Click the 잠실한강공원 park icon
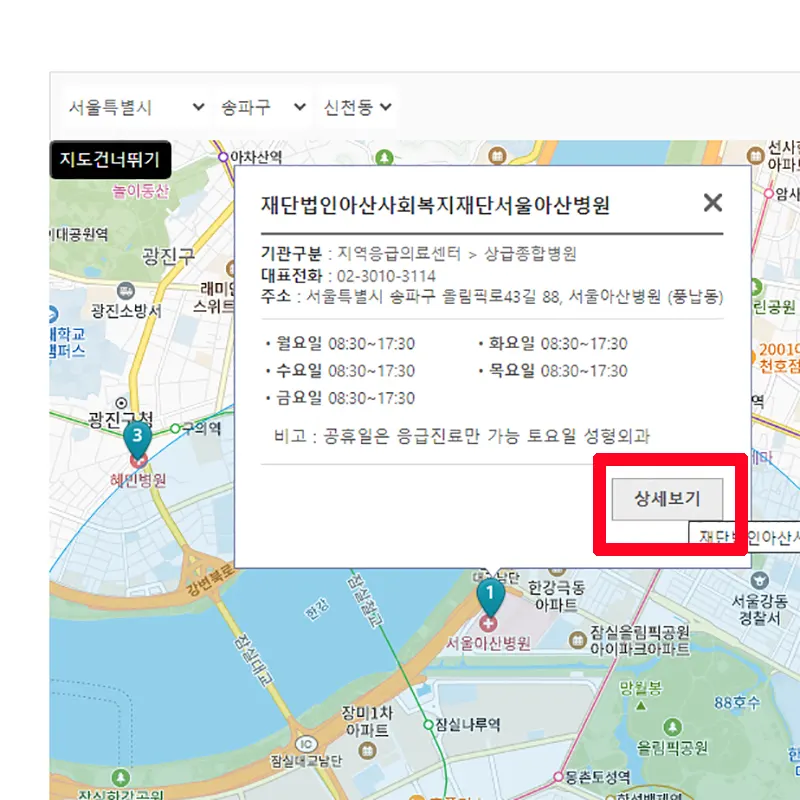This screenshot has width=800, height=800. 120,778
